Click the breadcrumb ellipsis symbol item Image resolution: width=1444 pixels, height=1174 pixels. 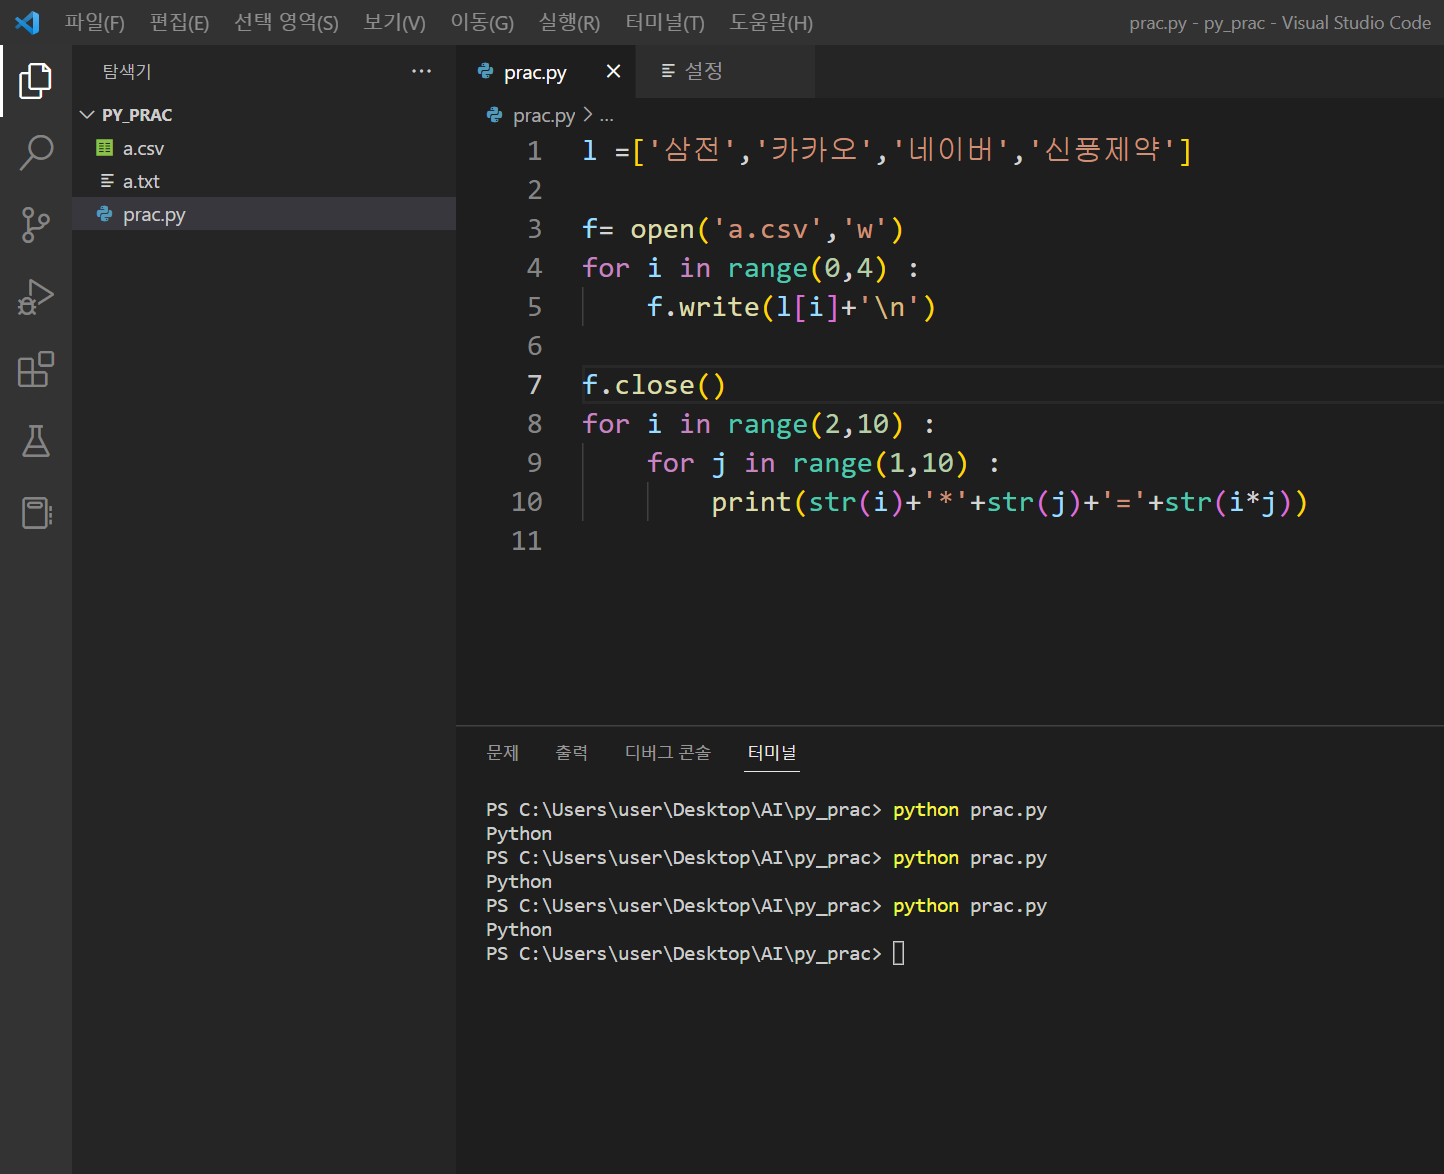coord(607,115)
